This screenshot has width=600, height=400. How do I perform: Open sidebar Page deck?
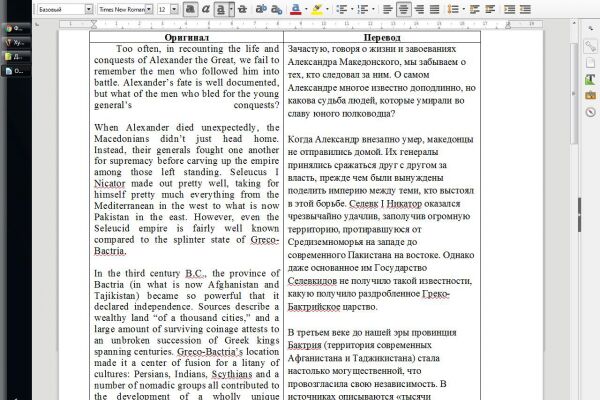[590, 62]
